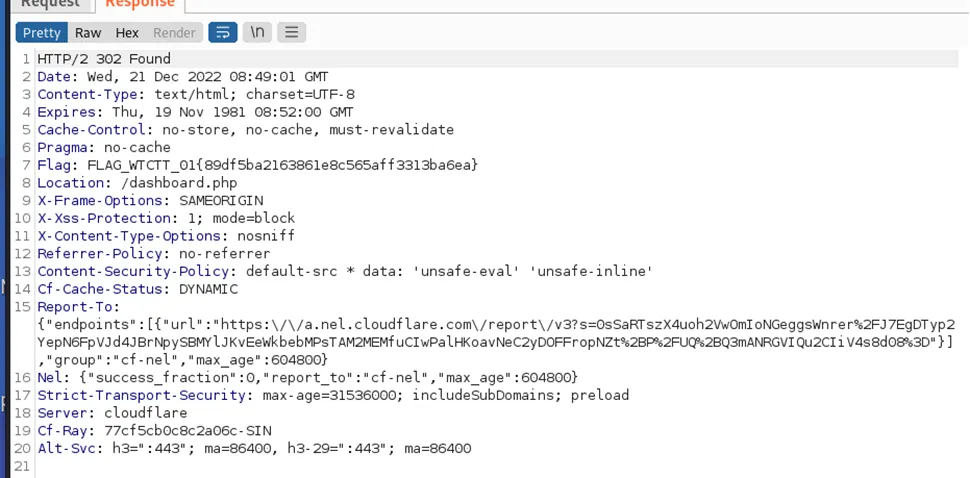Open the Request tab
The image size is (970, 478).
point(51,4)
